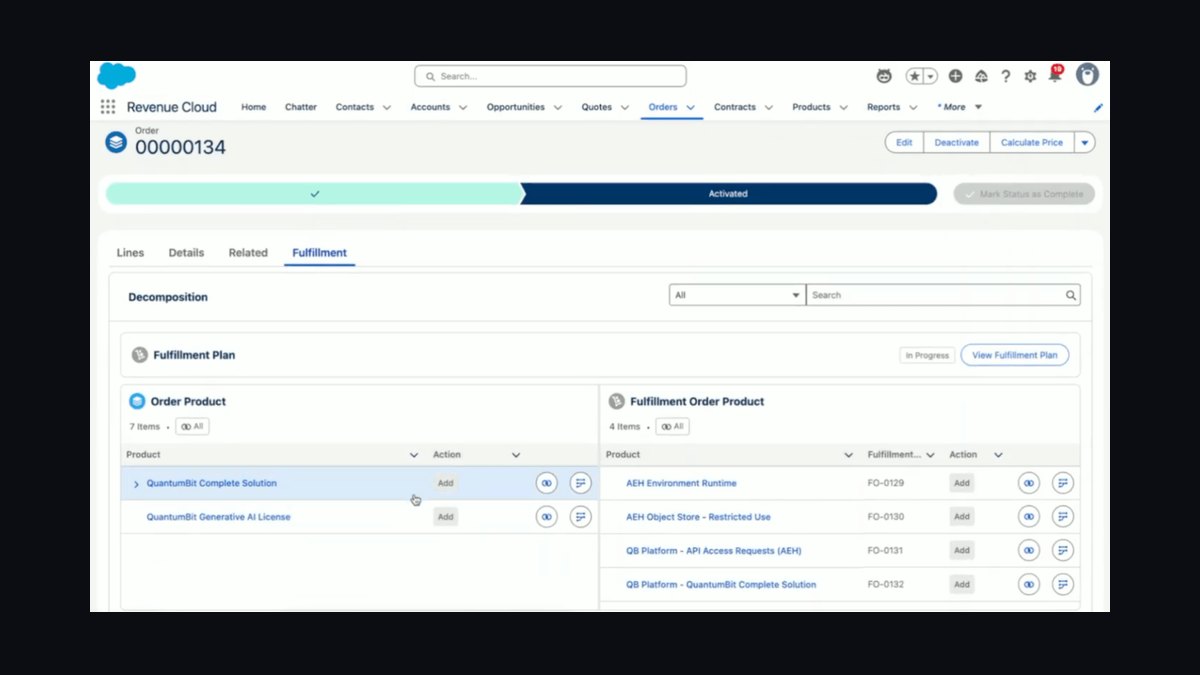Open the Accounts tab dropdown chevron
Viewport: 1200px width, 675px height.
(462, 107)
